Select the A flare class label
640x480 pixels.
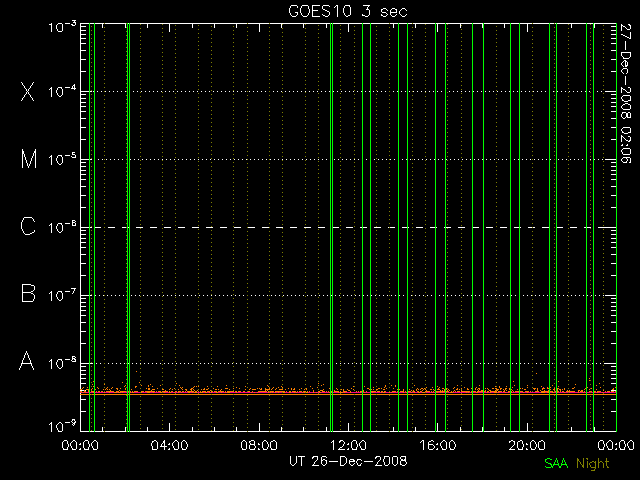[27, 361]
